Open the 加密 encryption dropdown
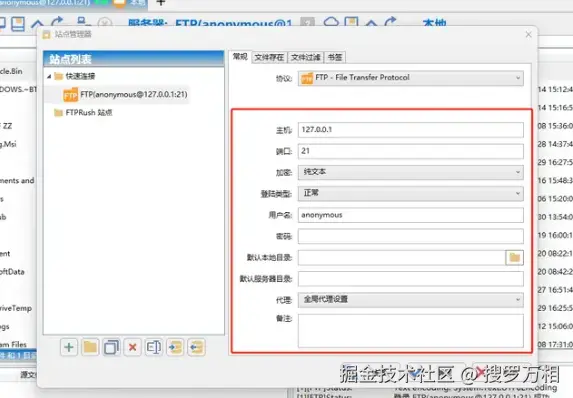 410,172
